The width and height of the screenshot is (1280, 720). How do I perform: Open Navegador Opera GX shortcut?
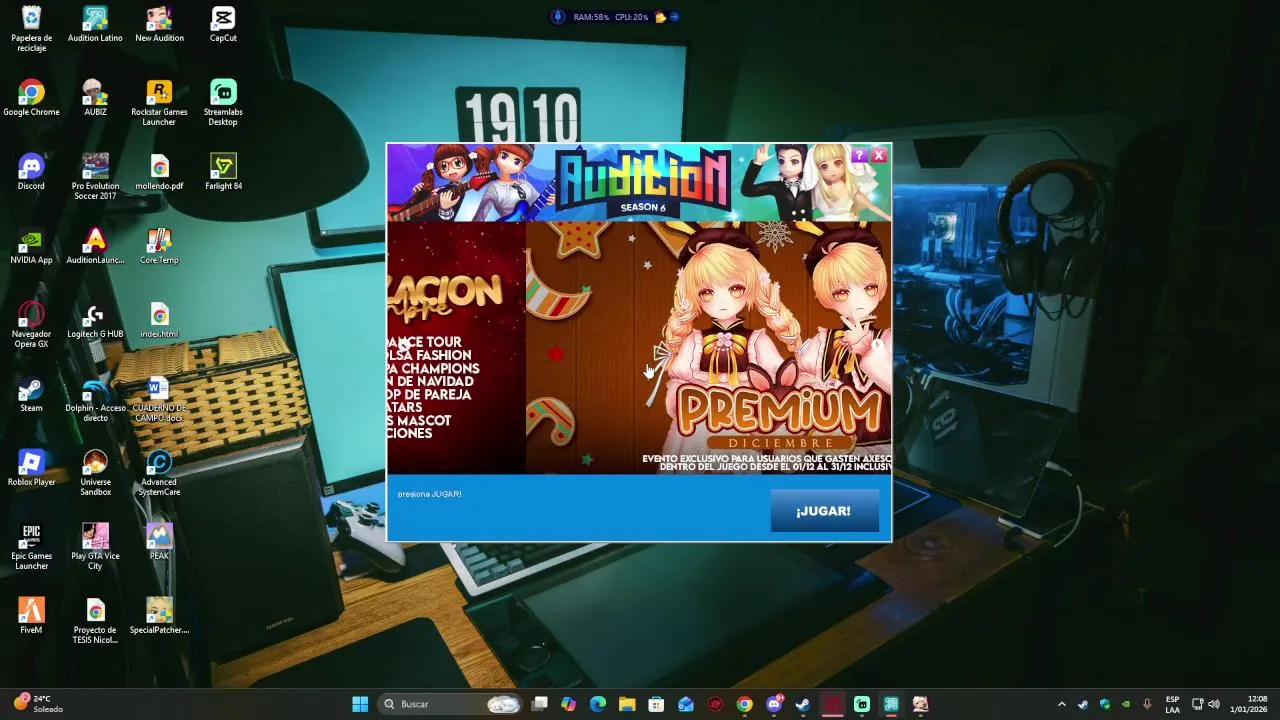point(31,325)
